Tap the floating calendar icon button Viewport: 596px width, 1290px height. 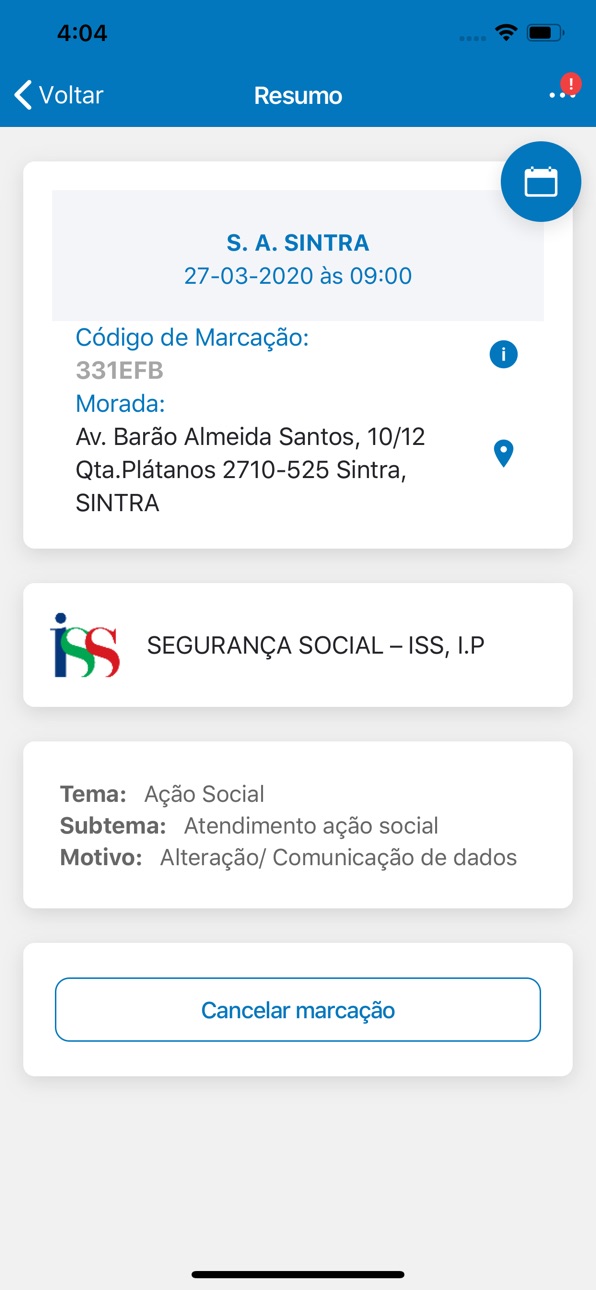coord(541,181)
